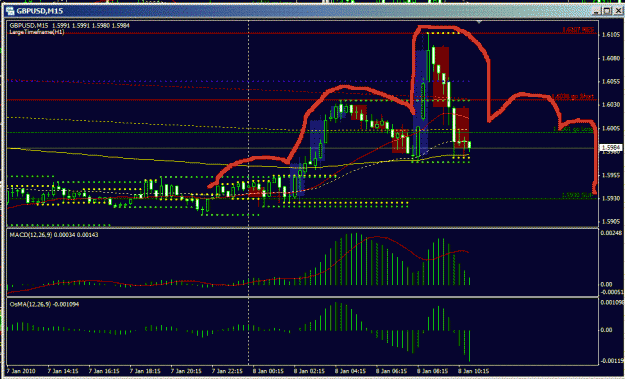
Task: Click the 1.6030 price scale label
Action: tap(610, 105)
